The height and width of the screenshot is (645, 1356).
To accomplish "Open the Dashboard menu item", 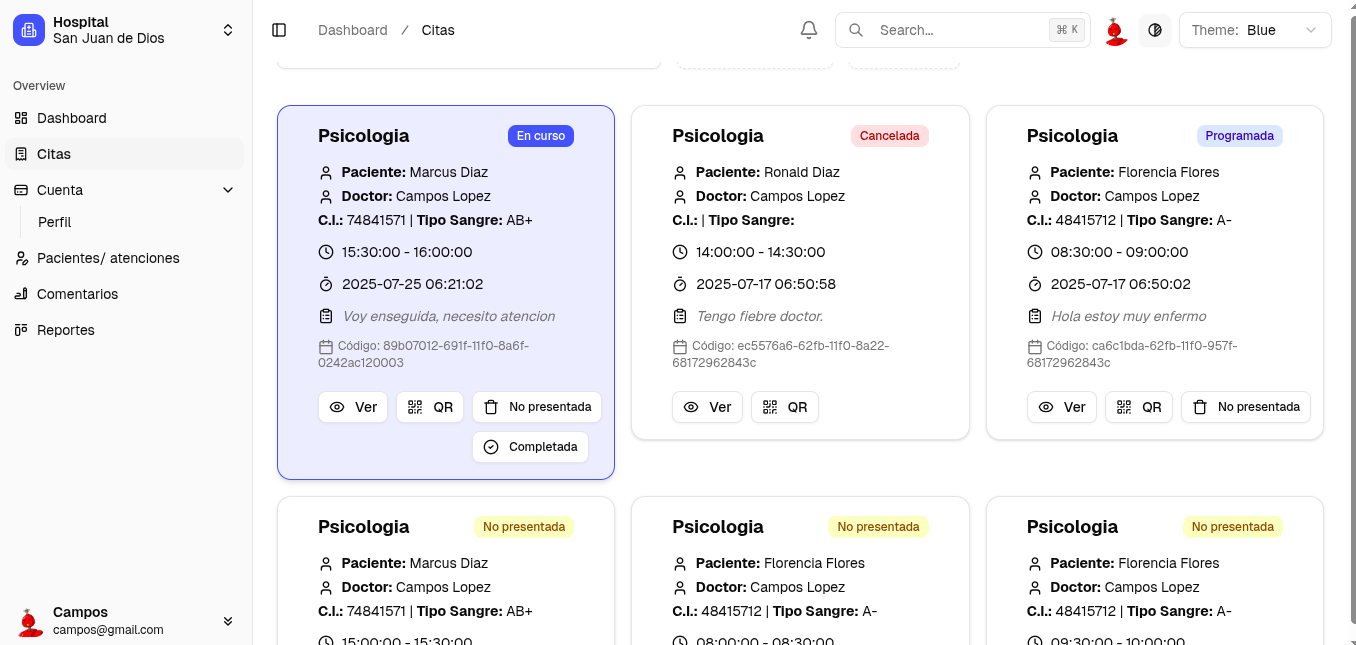I will point(125,118).
